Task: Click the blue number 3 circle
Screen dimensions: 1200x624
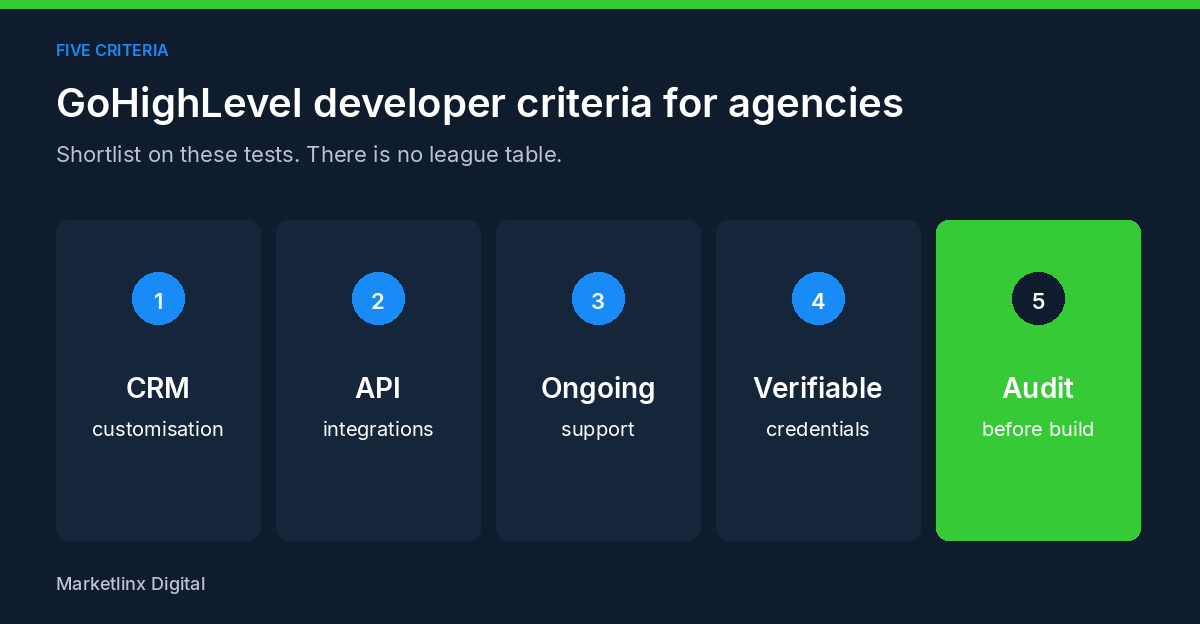Action: pos(598,298)
